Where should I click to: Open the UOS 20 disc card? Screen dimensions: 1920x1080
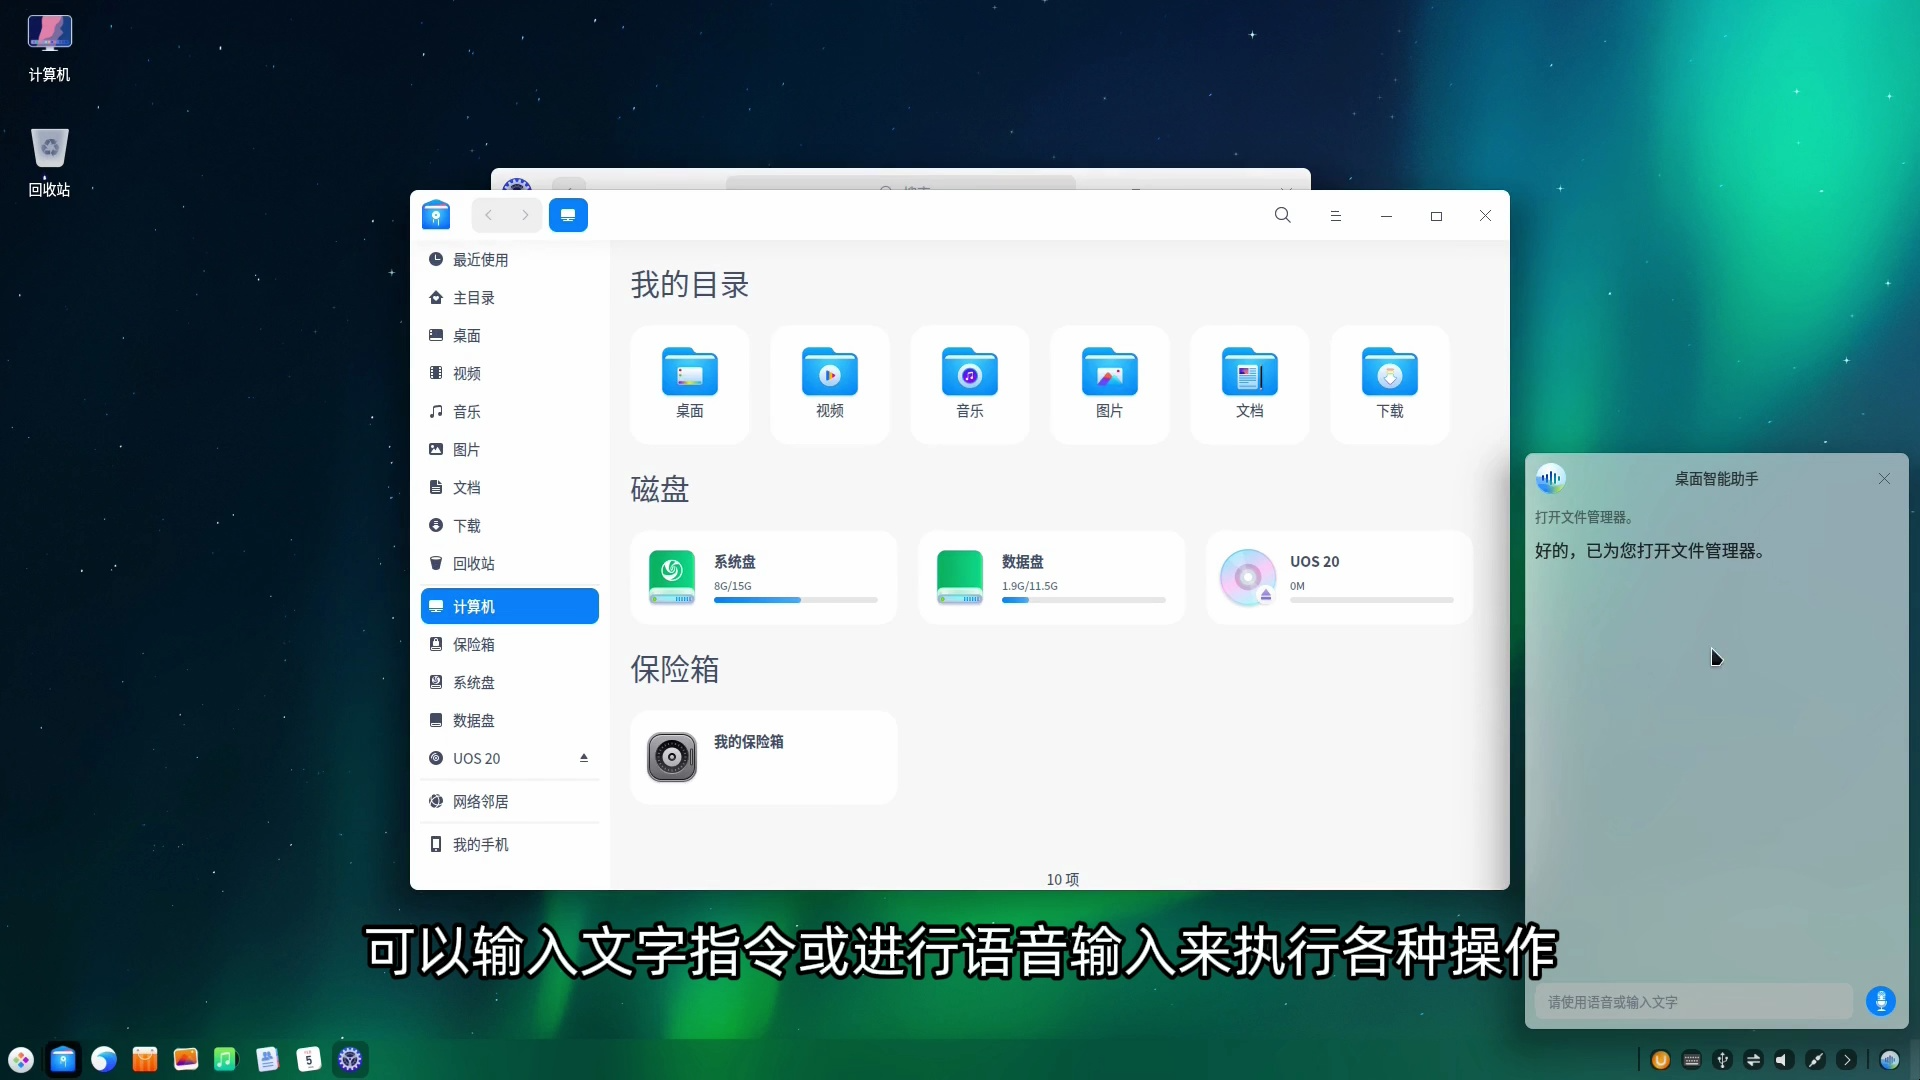(1339, 577)
